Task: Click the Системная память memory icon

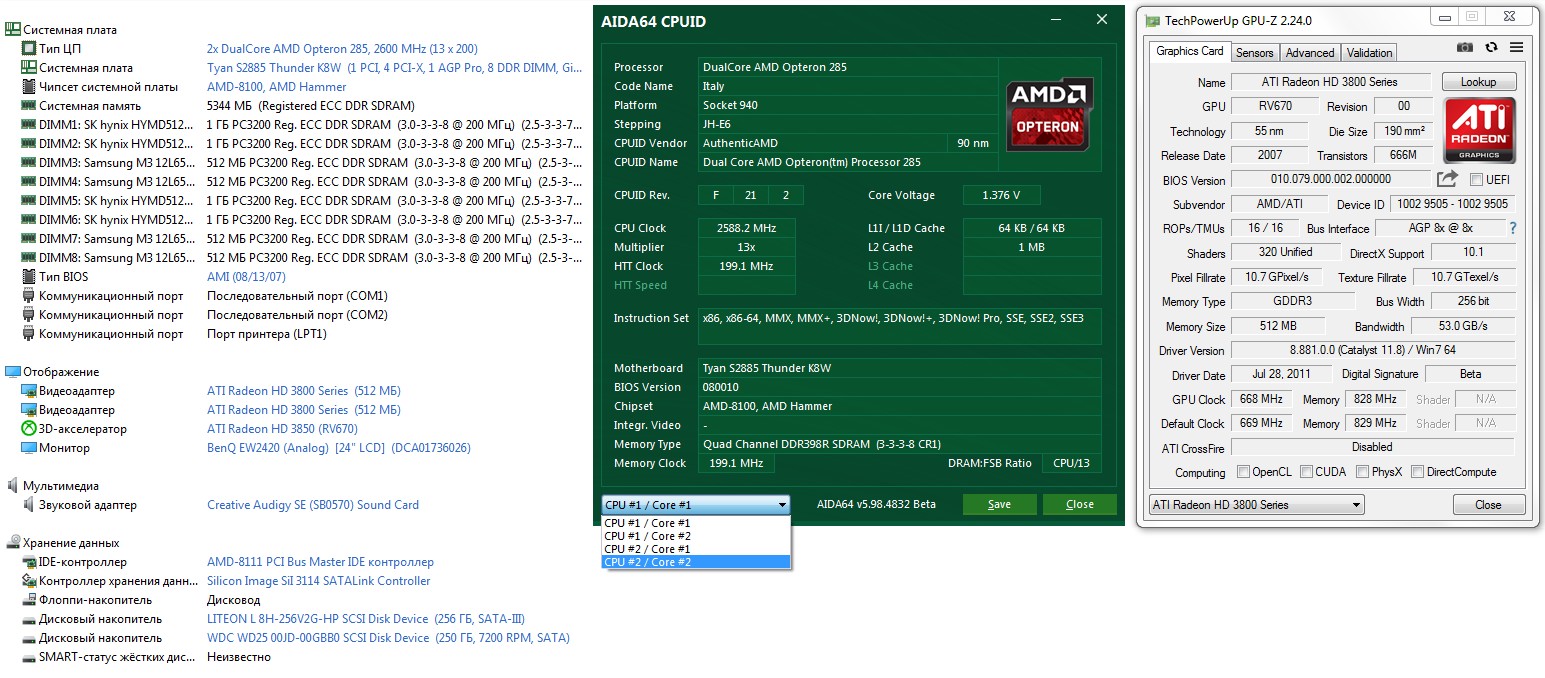Action: 29,106
